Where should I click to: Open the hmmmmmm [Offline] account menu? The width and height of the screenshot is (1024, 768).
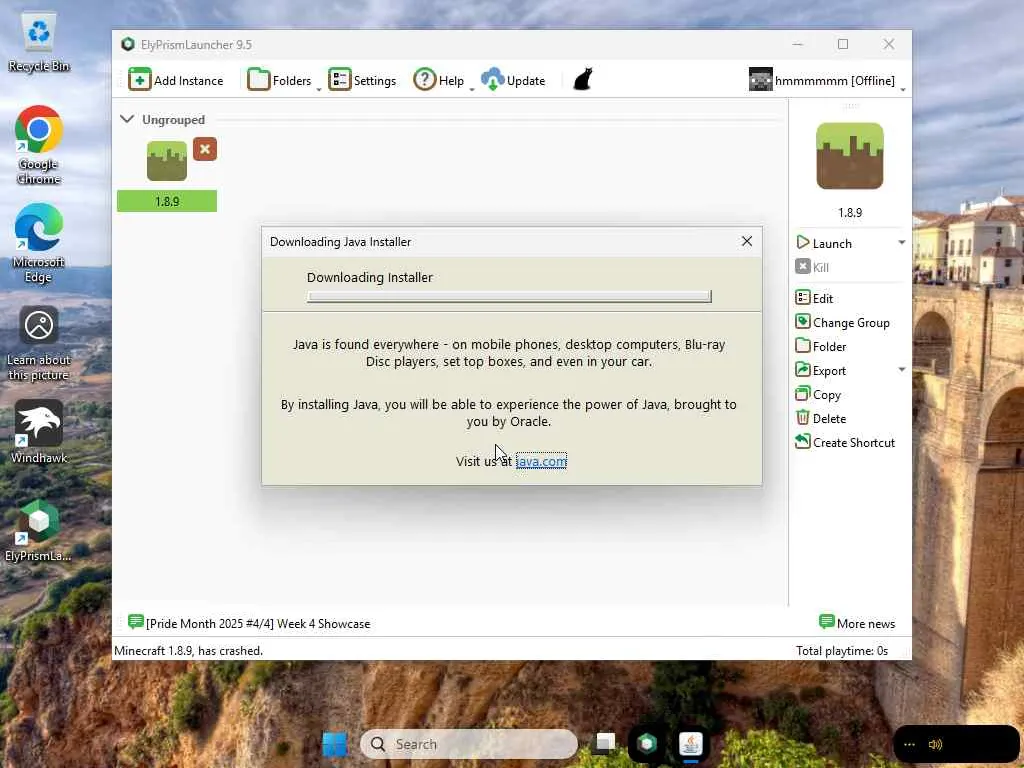point(827,80)
